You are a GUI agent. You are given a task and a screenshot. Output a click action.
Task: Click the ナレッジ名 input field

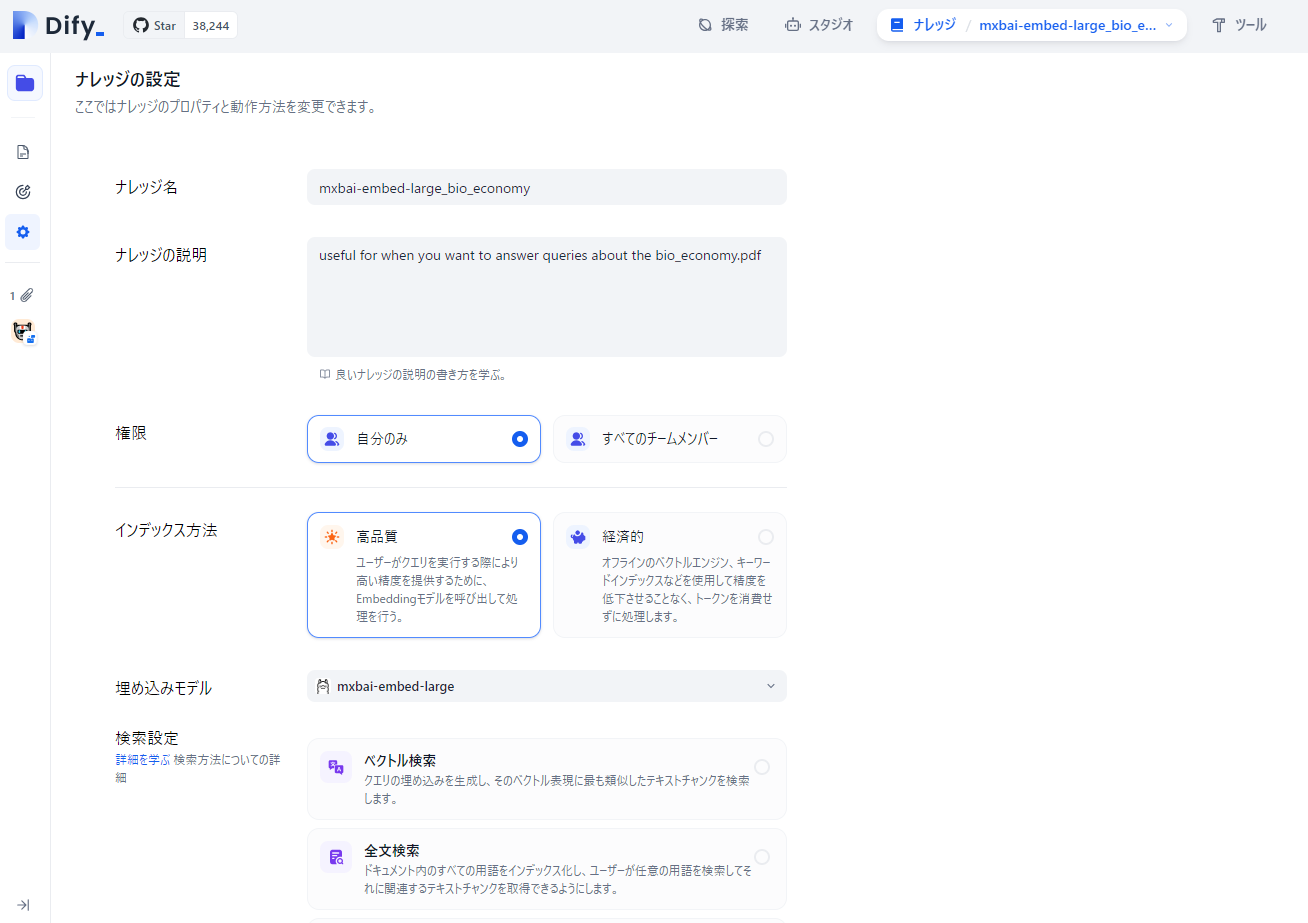click(x=547, y=187)
